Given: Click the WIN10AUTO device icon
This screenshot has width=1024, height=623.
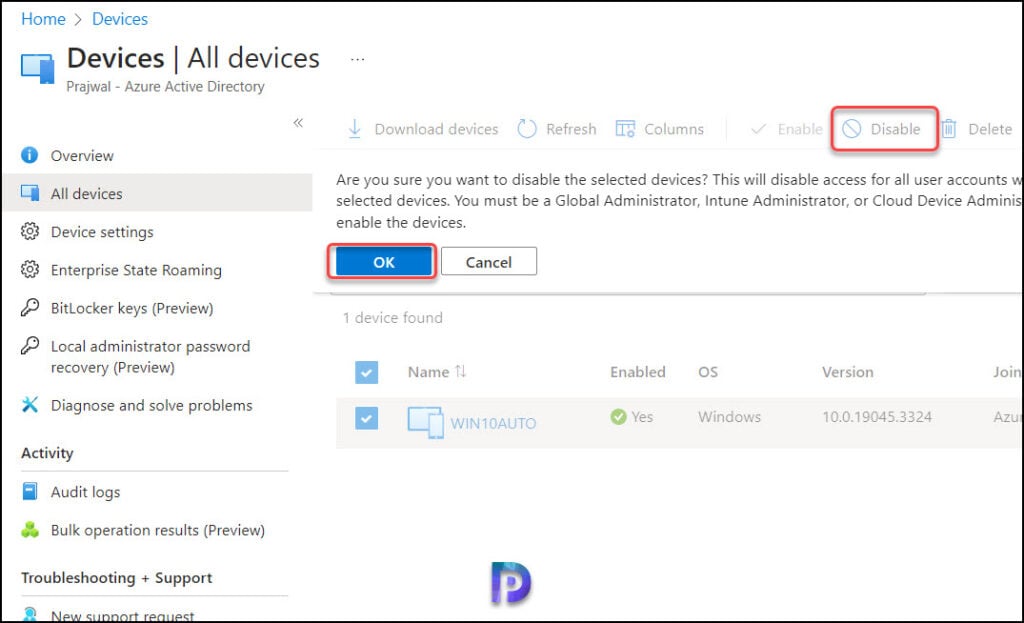Looking at the screenshot, I should (425, 422).
